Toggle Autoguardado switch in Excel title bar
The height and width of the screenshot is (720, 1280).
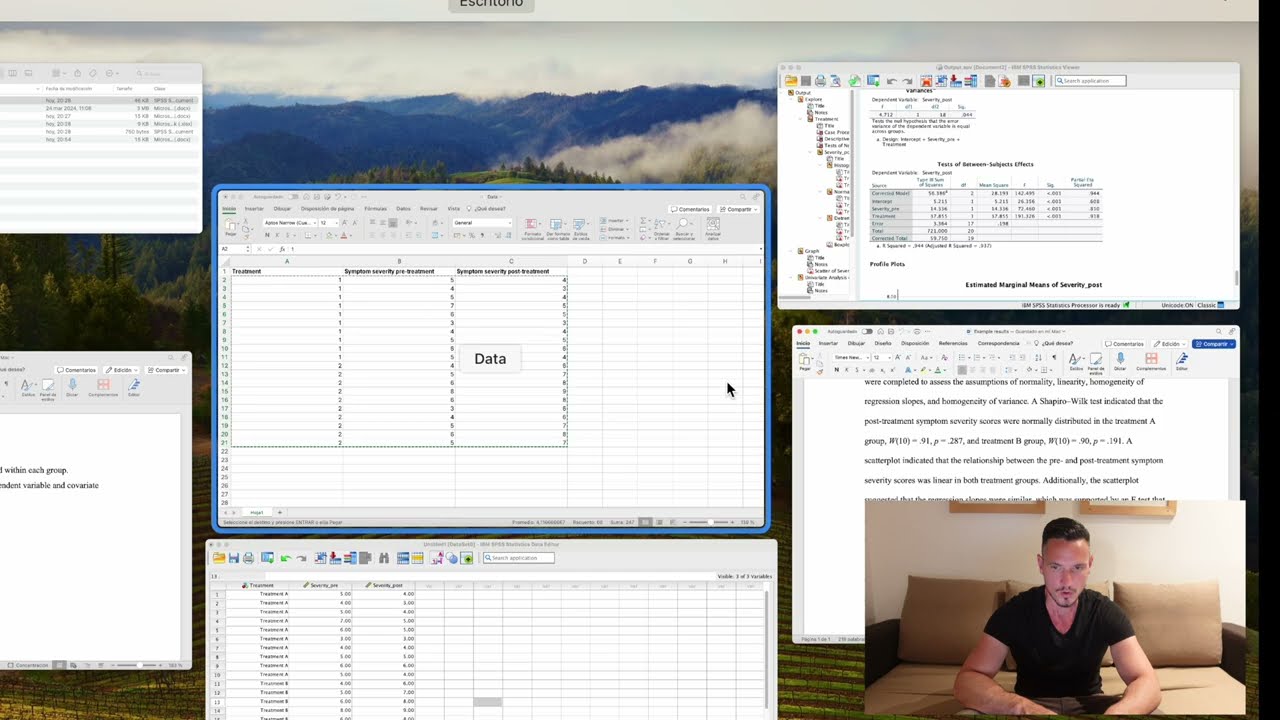click(293, 197)
